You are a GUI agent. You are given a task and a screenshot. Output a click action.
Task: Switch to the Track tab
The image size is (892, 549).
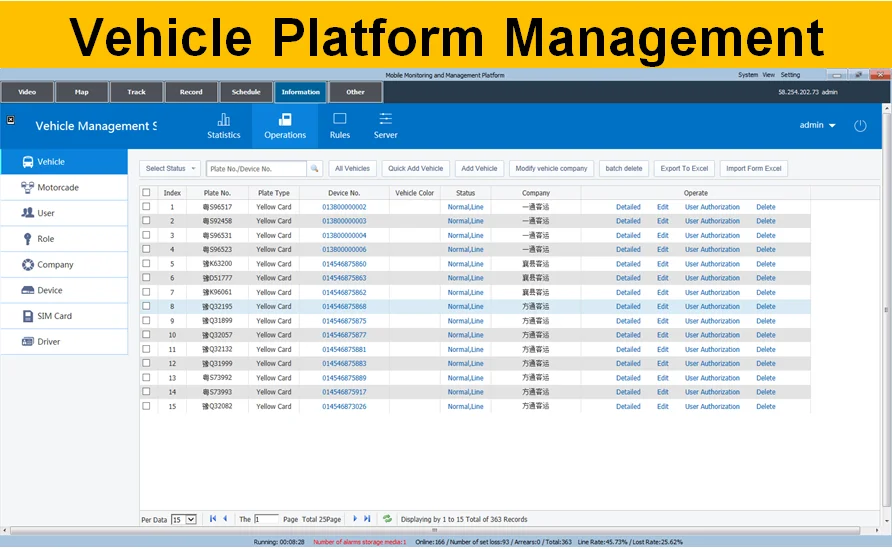tap(136, 92)
